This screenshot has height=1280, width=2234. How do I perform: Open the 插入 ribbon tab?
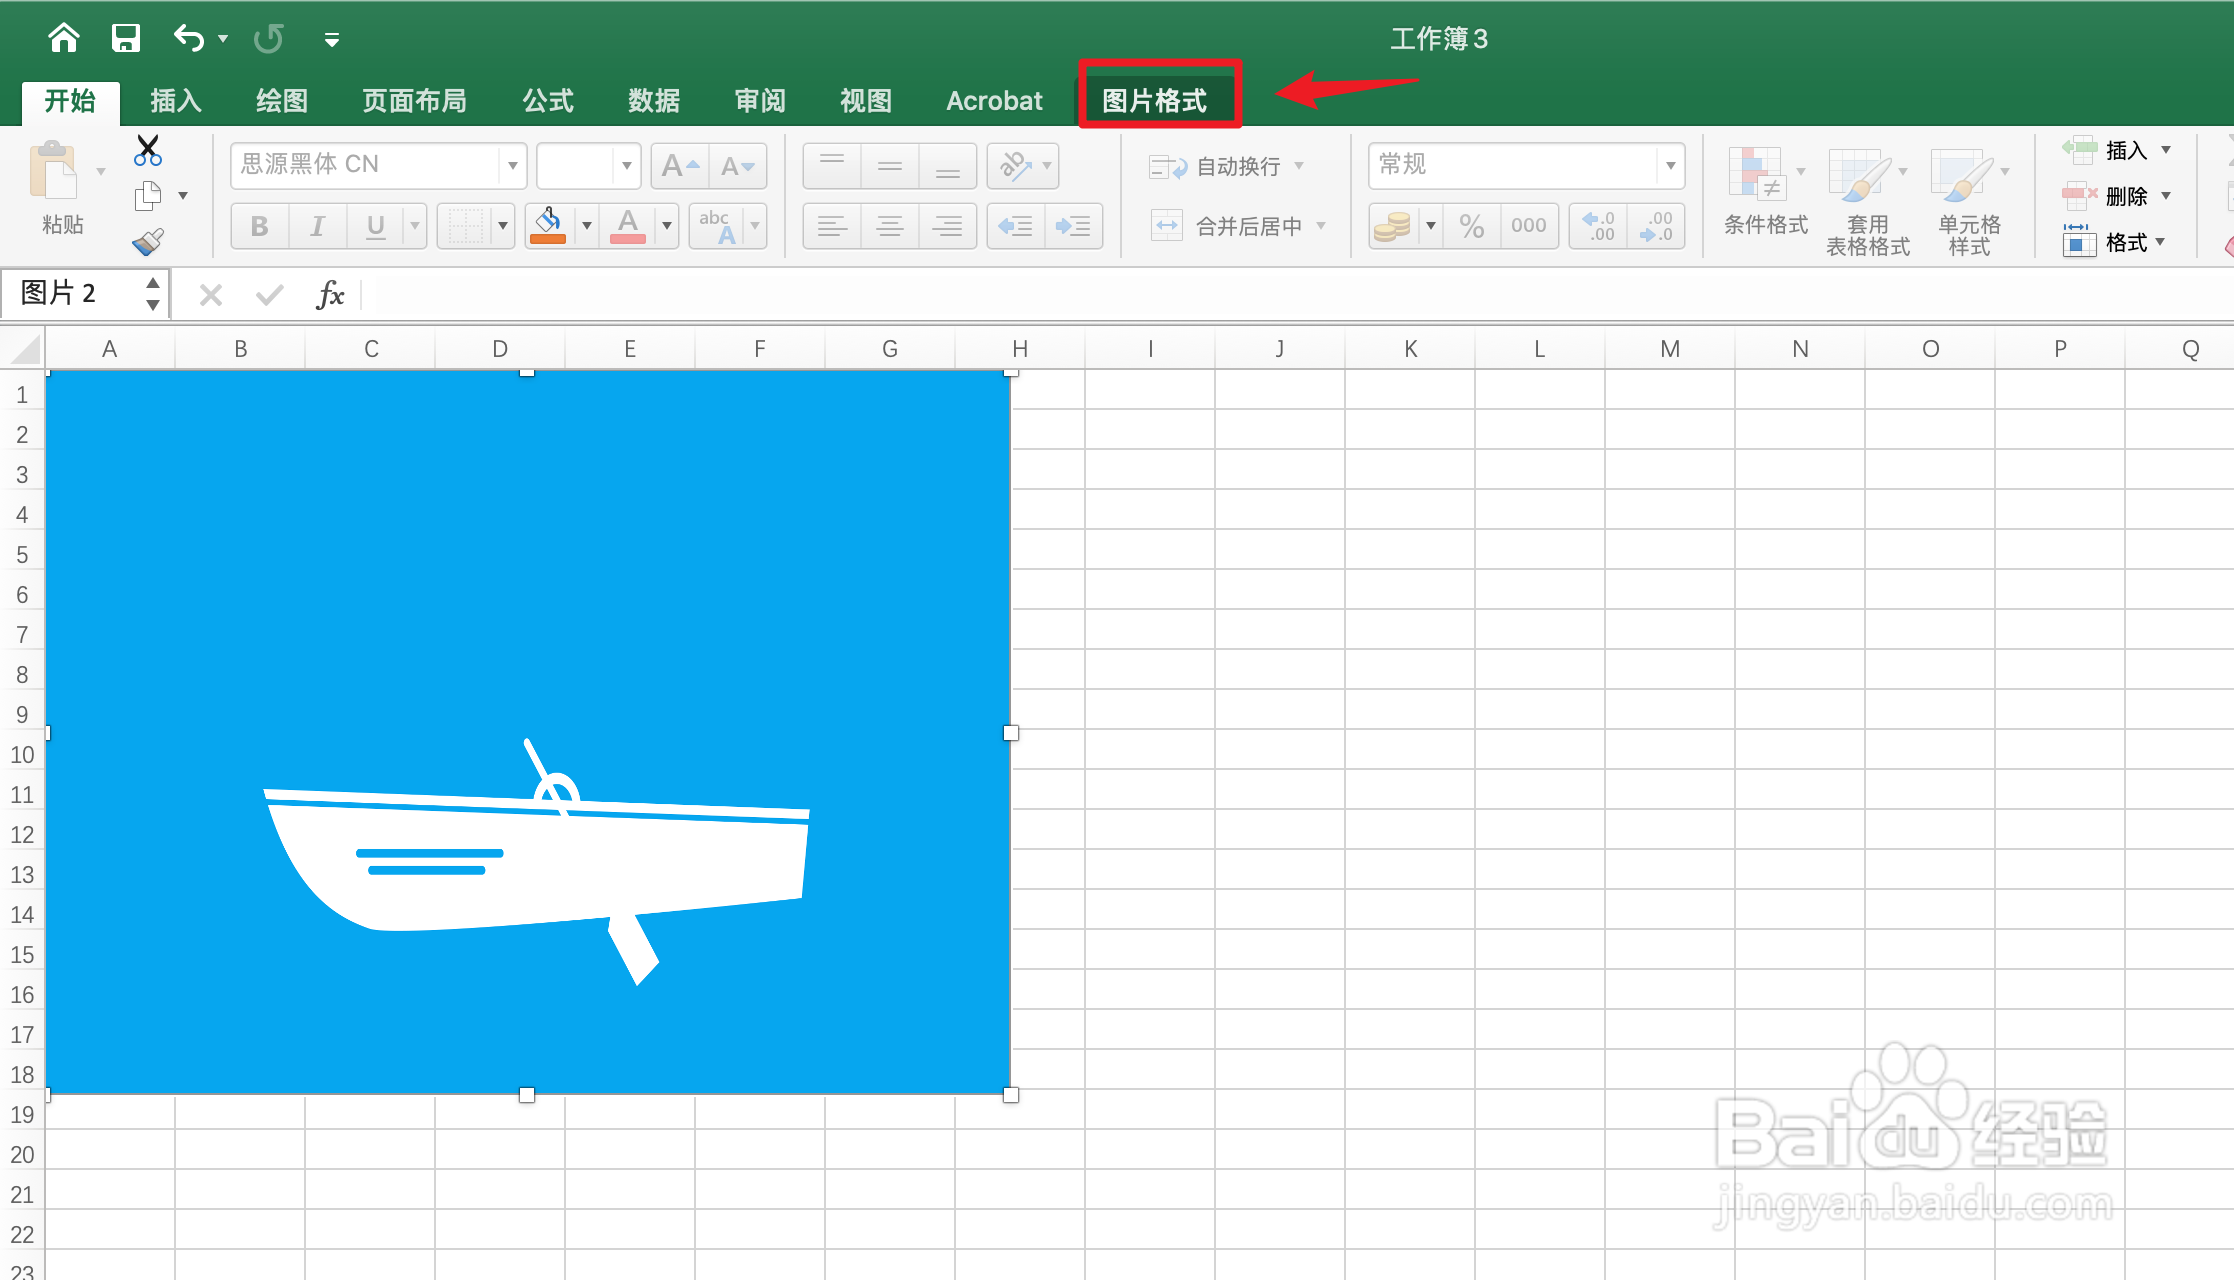(176, 100)
